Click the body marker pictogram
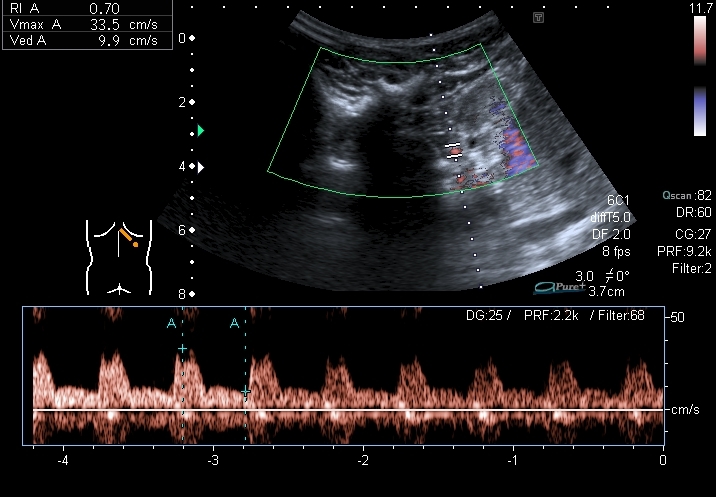Image resolution: width=716 pixels, height=497 pixels. (x=119, y=257)
